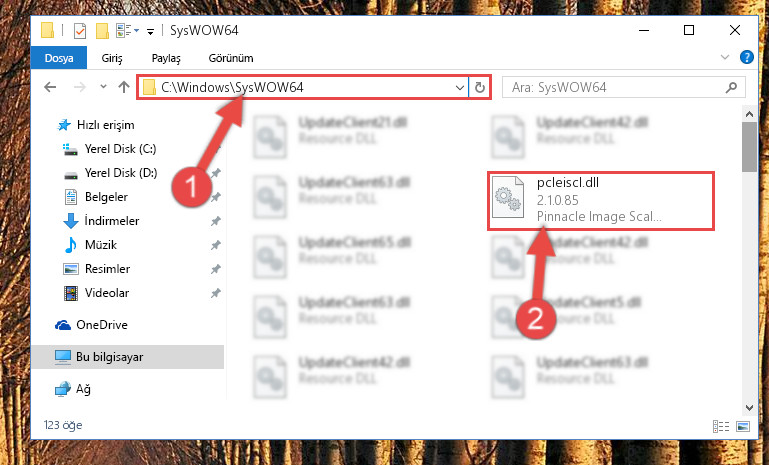Click the refresh icon beside address bar
769x465 pixels.
tap(480, 88)
